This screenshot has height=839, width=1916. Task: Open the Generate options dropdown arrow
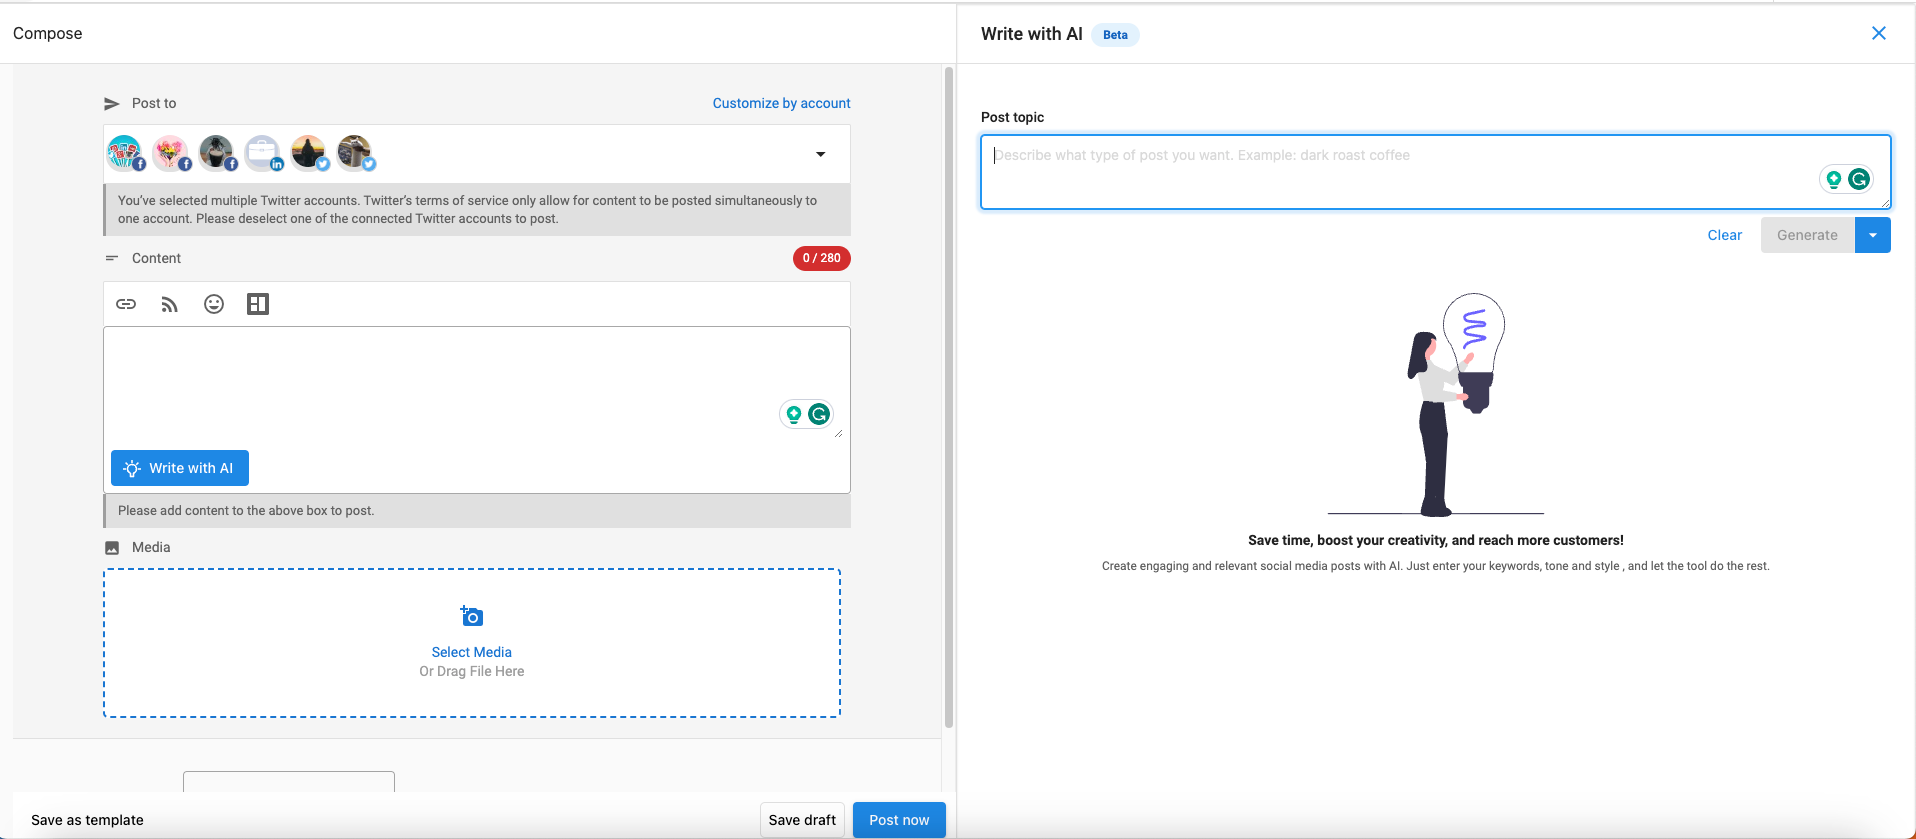point(1873,235)
